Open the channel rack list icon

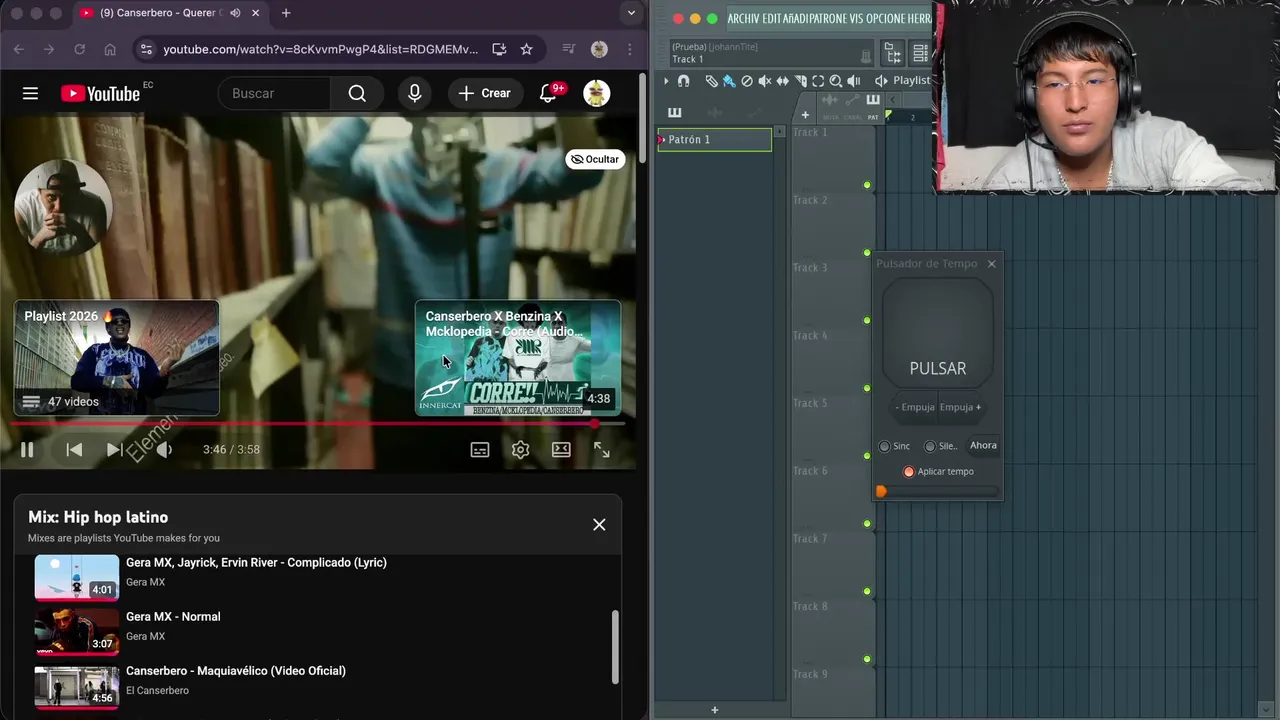tap(920, 53)
